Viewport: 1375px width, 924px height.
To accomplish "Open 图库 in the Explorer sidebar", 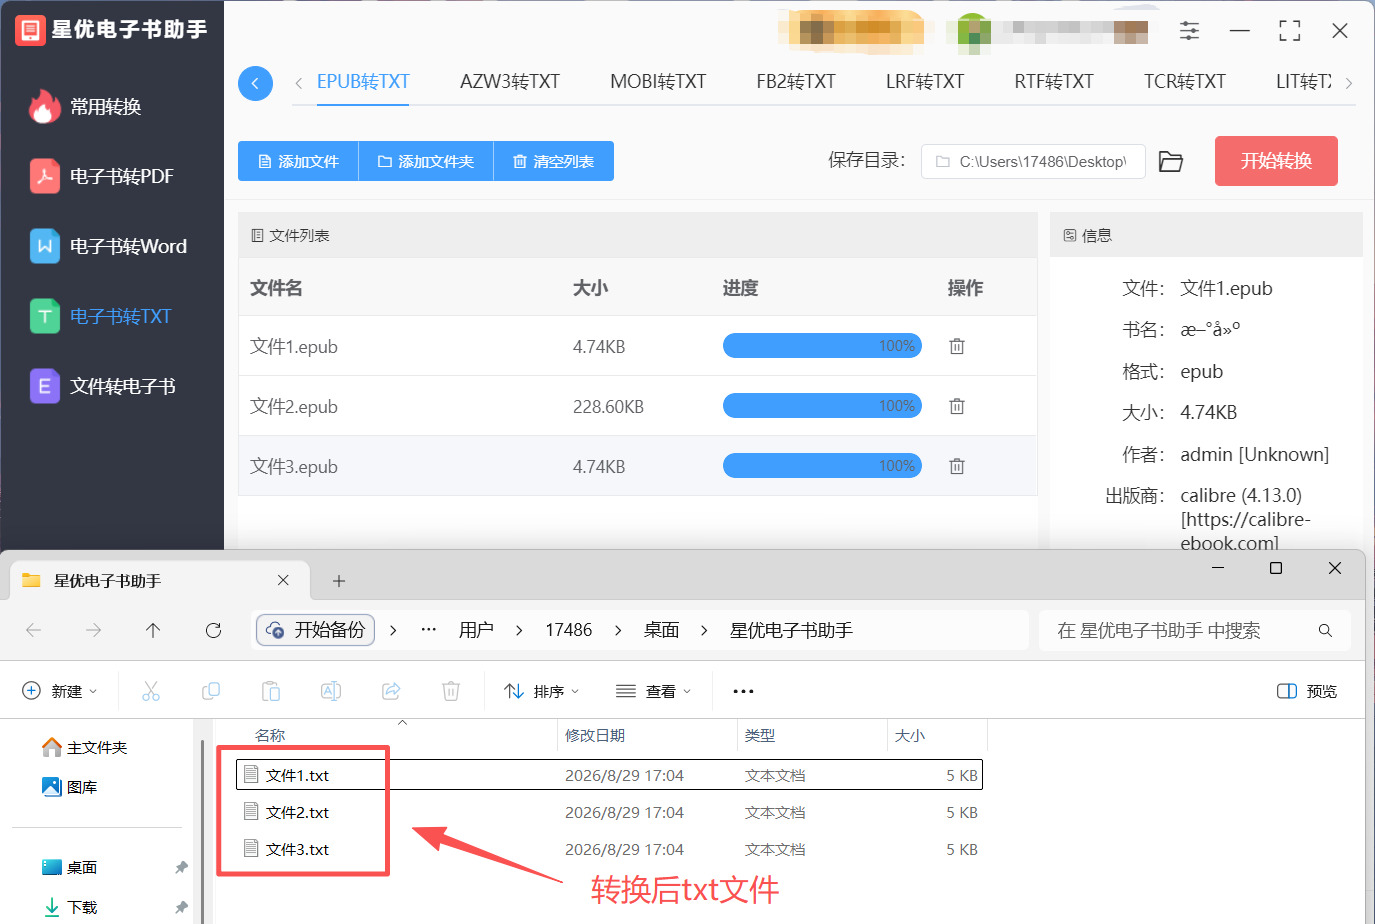I will tap(70, 787).
